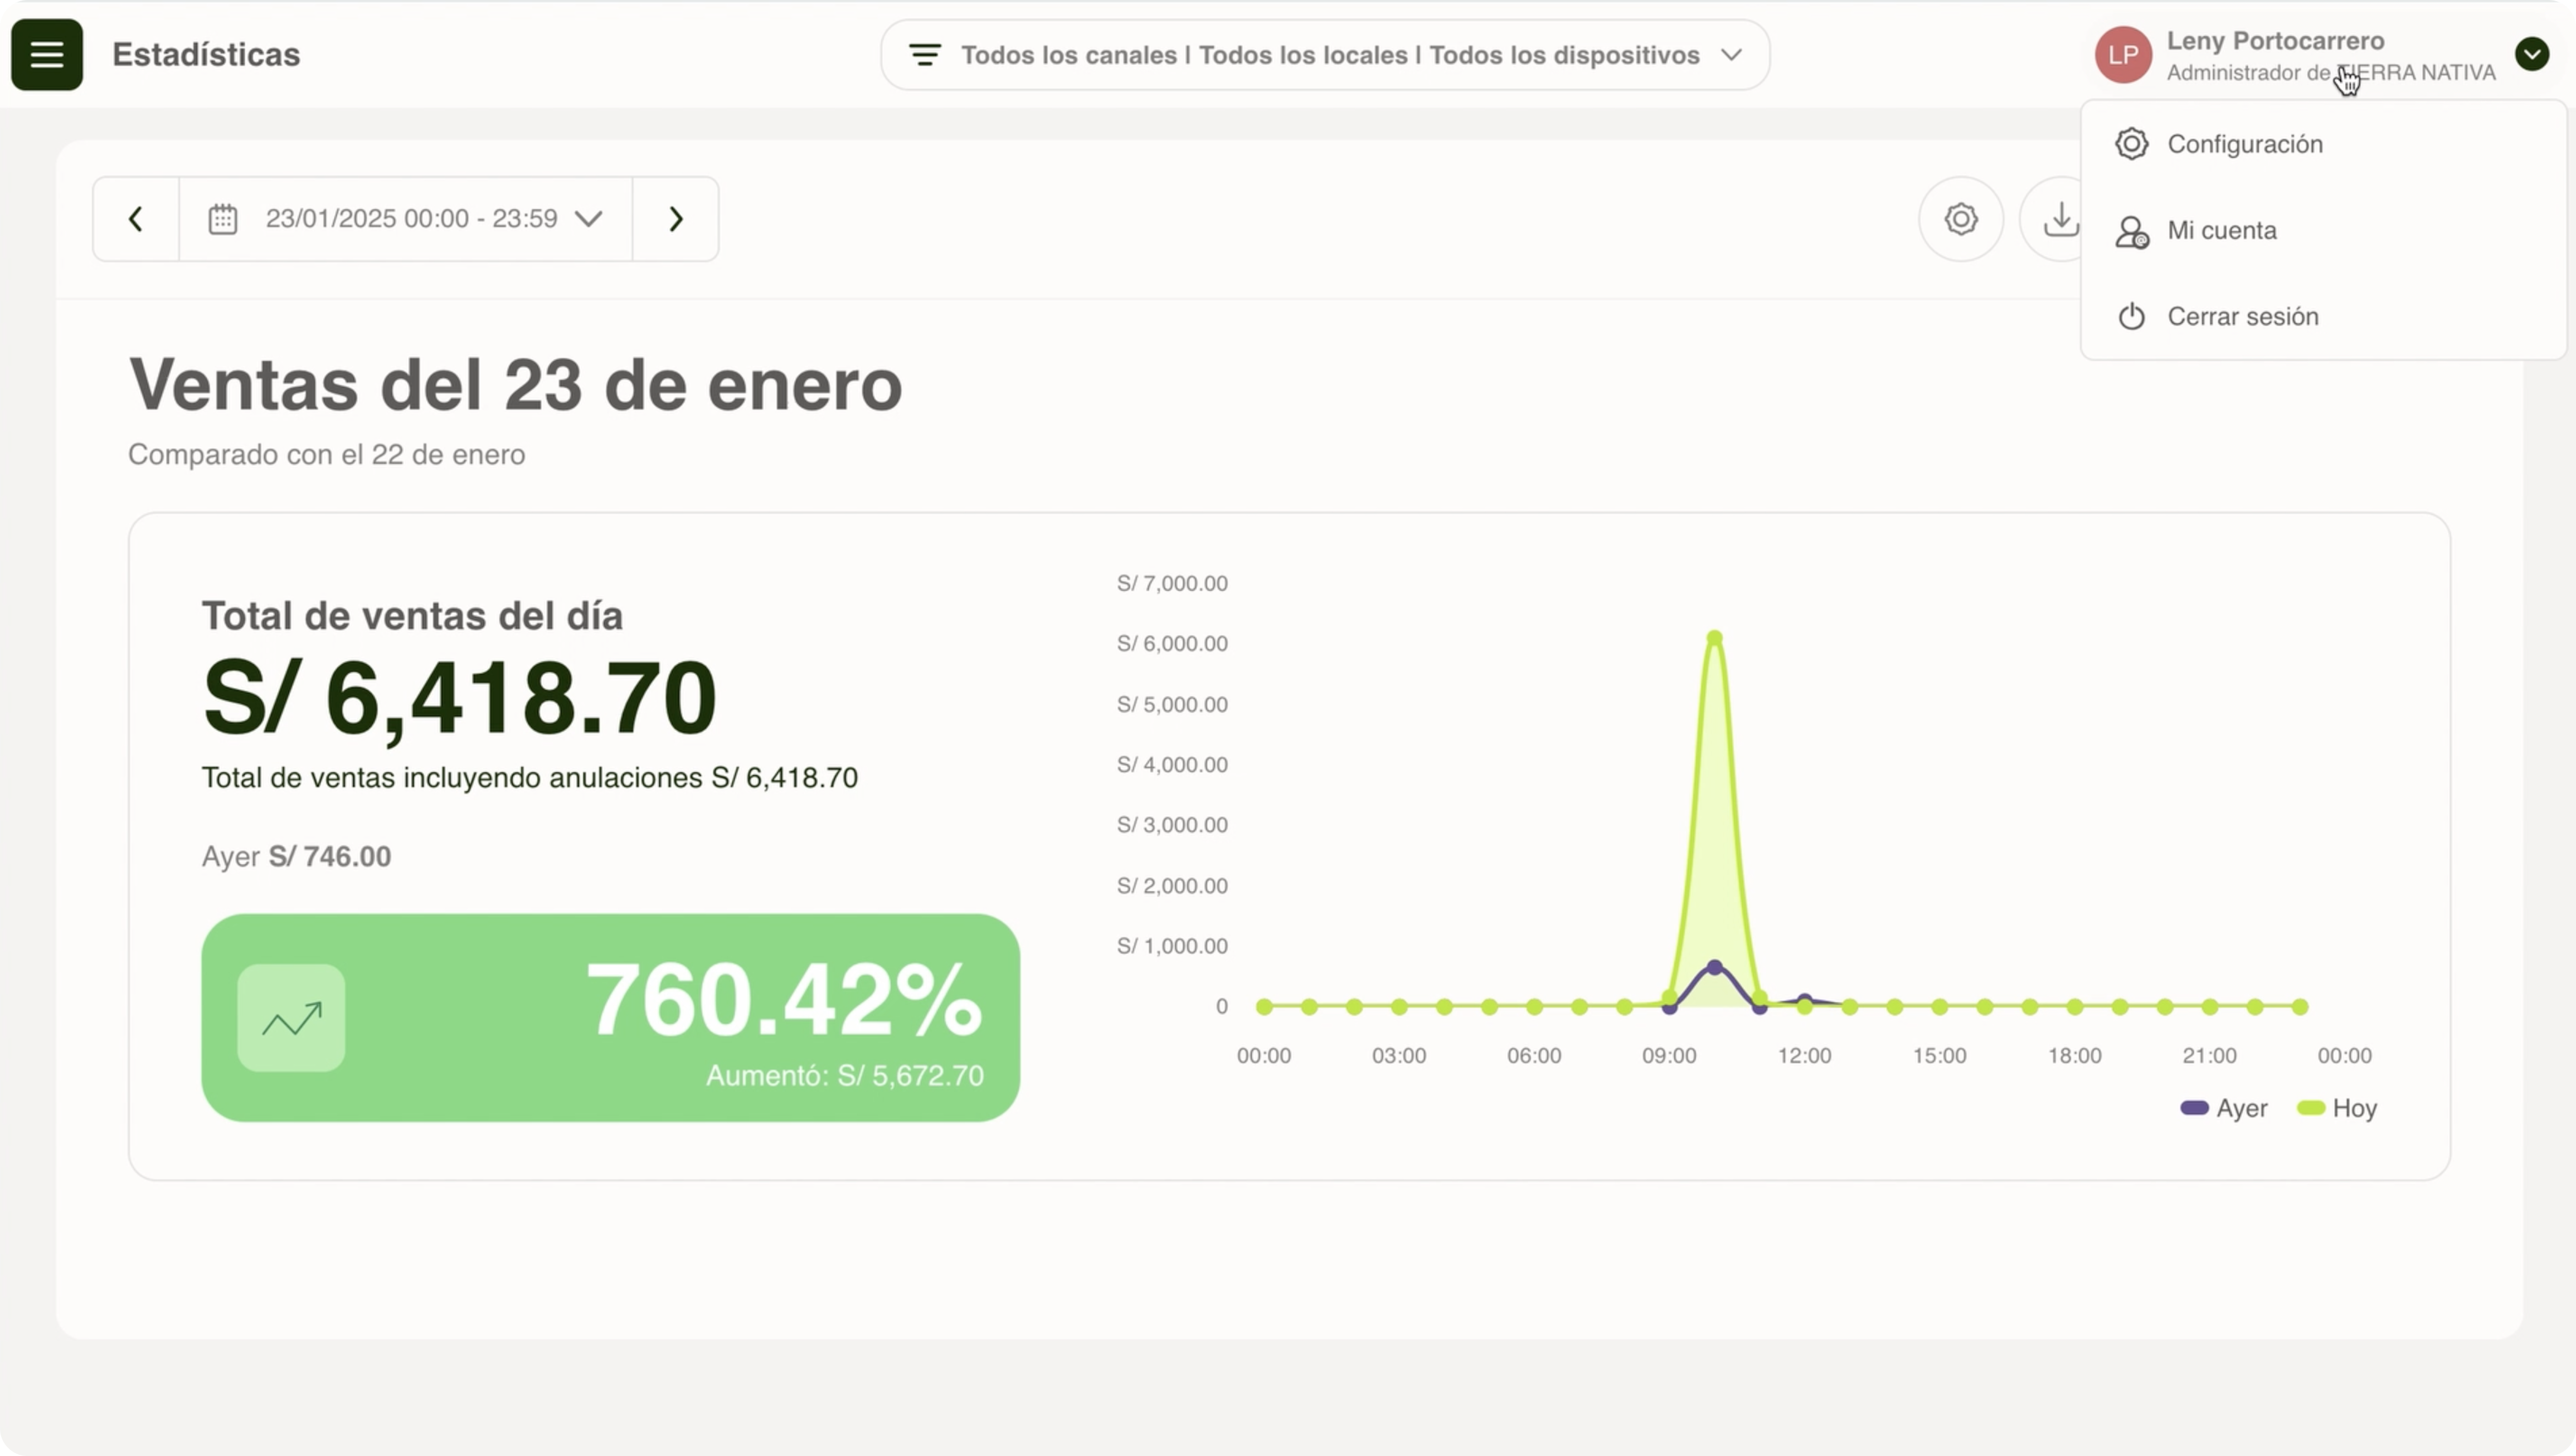
Task: Go to previous day with left arrow
Action: pyautogui.click(x=136, y=219)
